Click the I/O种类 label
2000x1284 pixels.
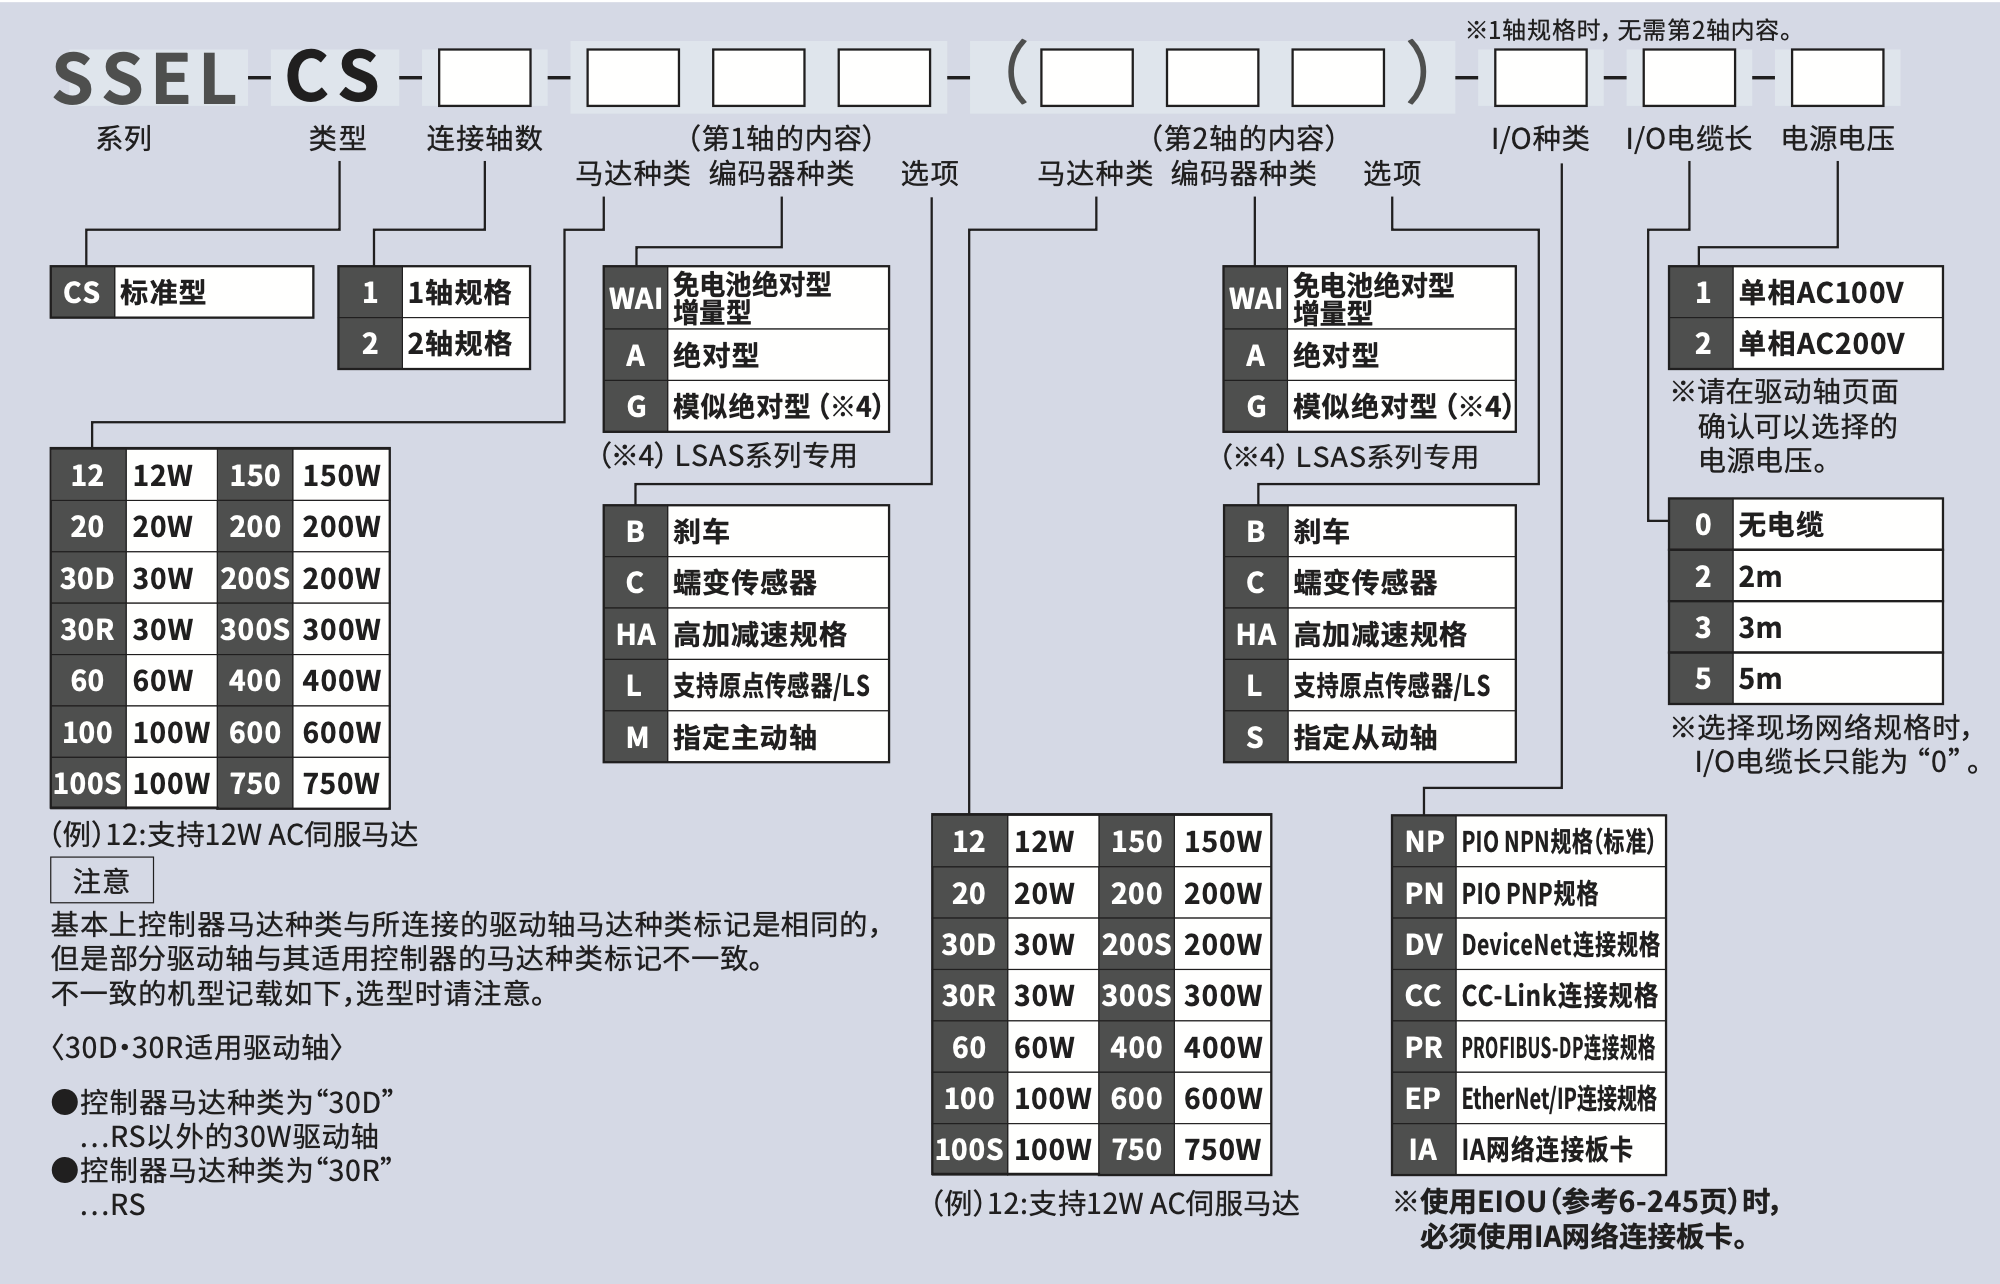tap(1540, 138)
